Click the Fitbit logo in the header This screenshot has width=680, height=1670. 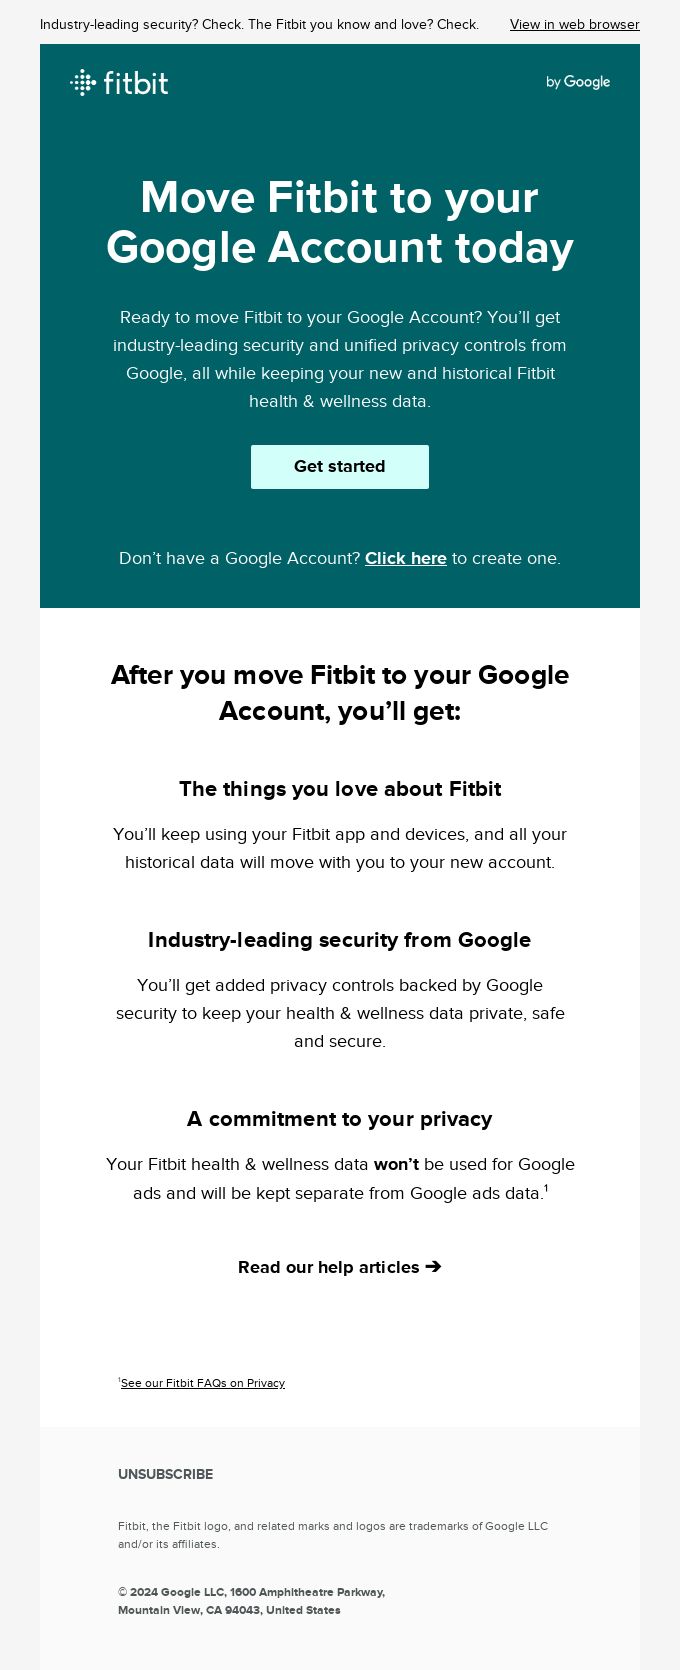[x=120, y=82]
